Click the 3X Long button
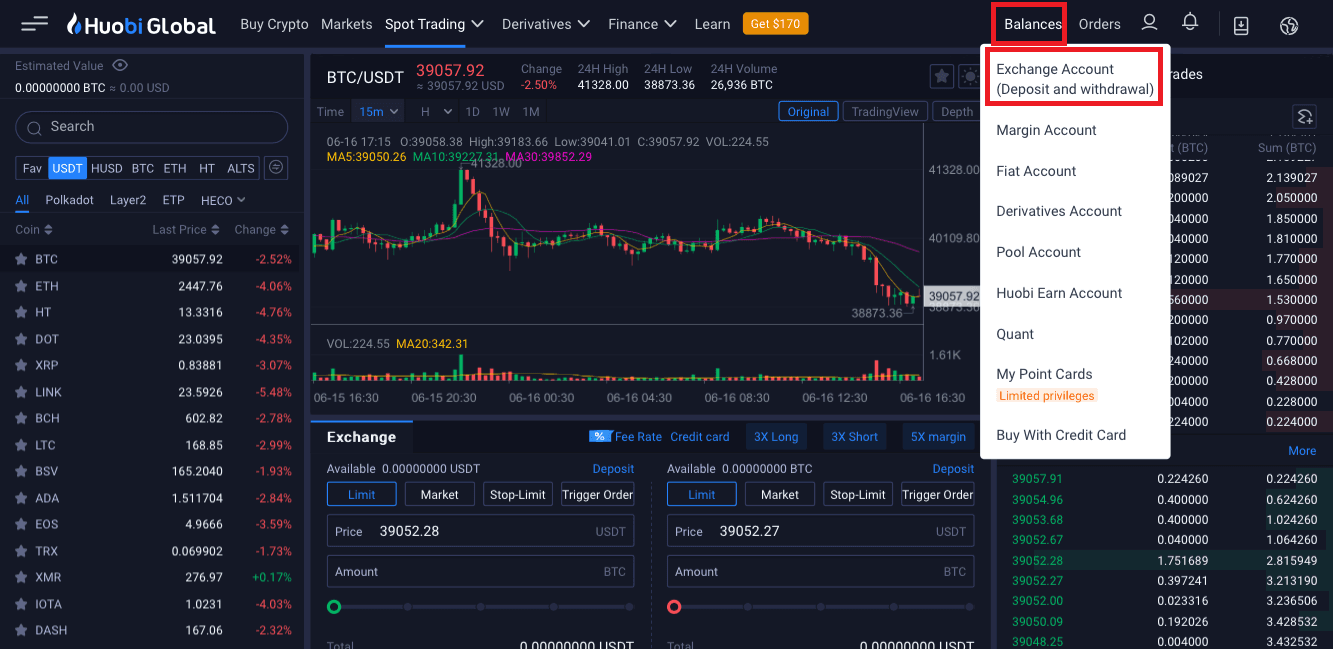Viewport: 1333px width, 649px height. 776,437
